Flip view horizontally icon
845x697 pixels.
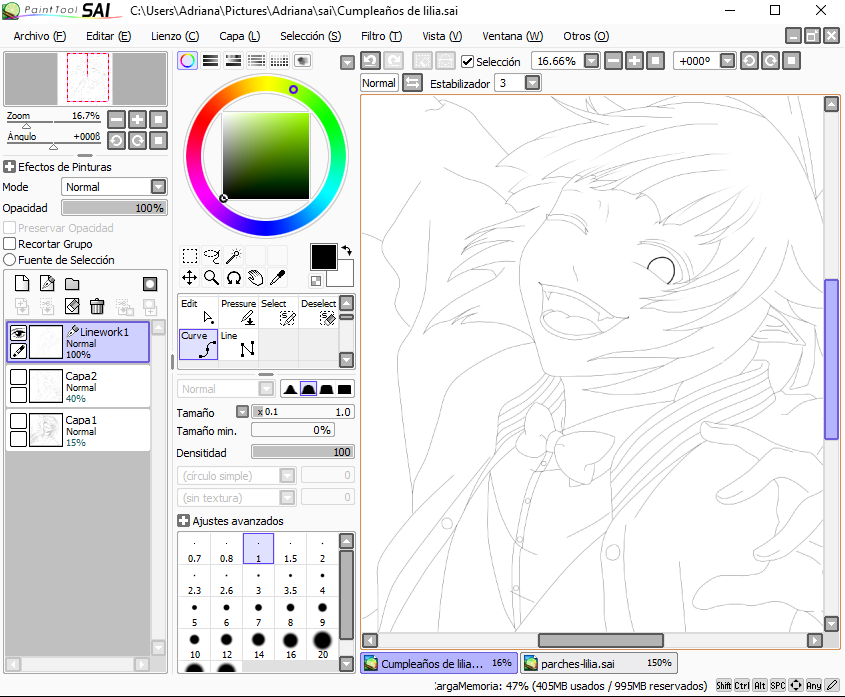[x=412, y=83]
